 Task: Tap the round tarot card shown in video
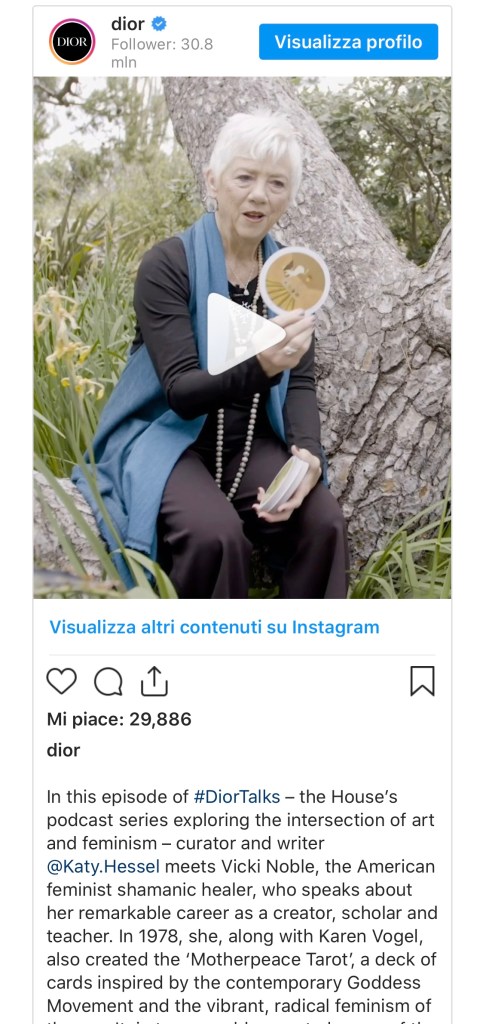coord(295,281)
